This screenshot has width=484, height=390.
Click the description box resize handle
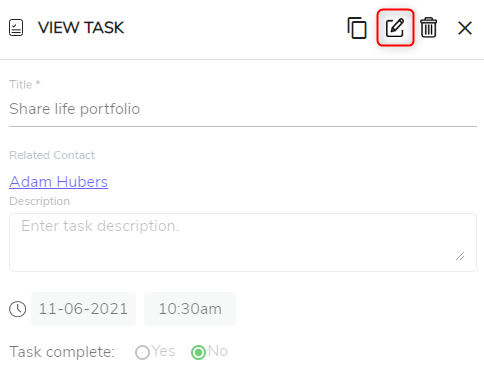[460, 256]
